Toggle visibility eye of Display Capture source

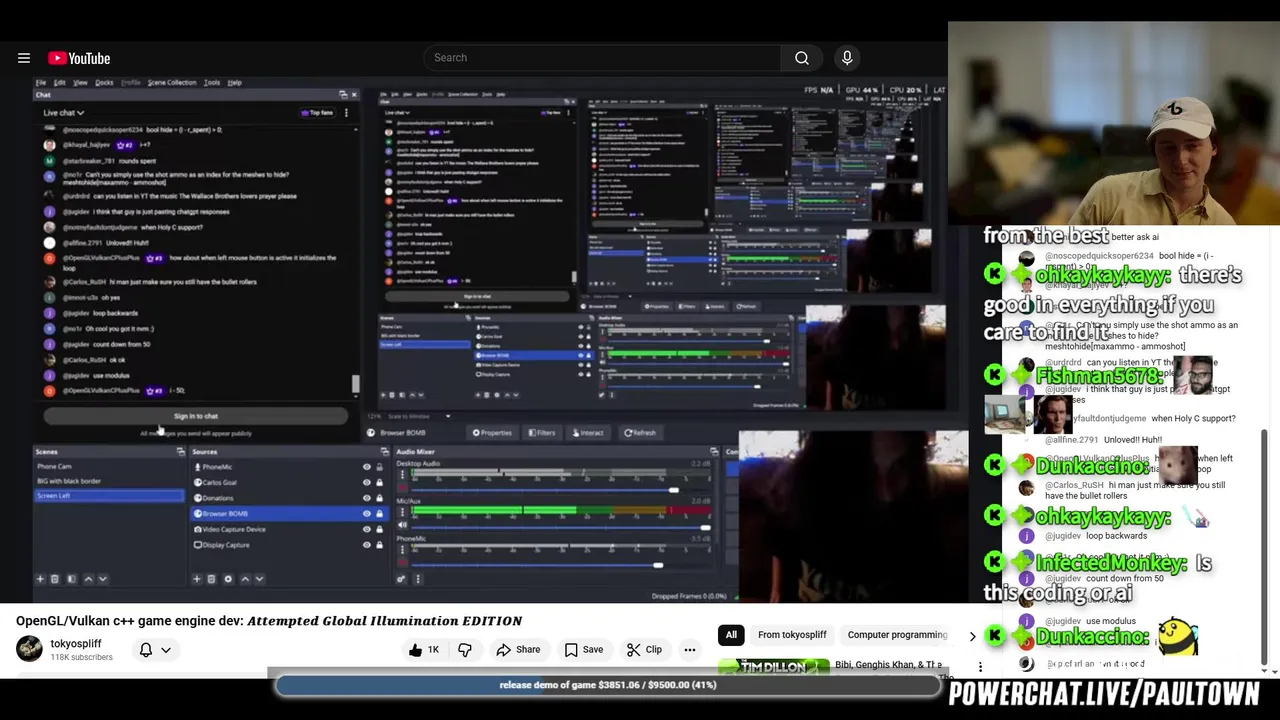[366, 545]
